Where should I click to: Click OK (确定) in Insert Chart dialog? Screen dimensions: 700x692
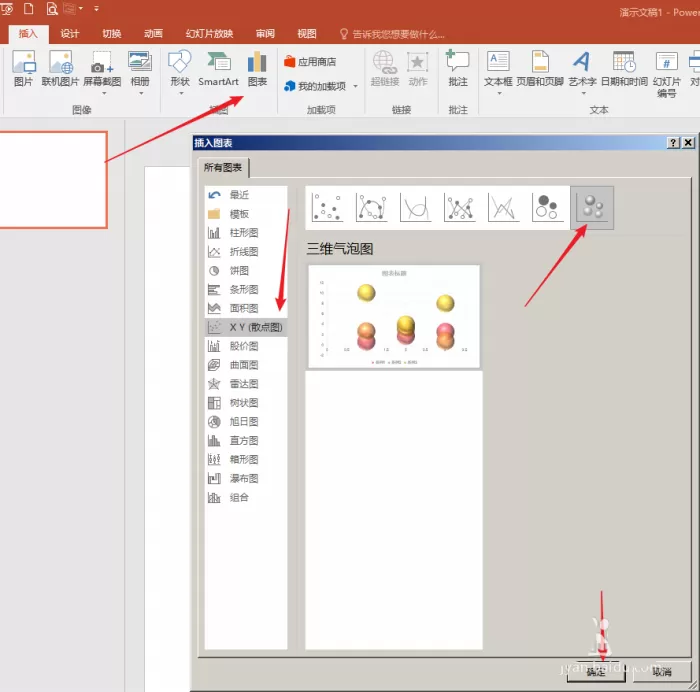(596, 671)
